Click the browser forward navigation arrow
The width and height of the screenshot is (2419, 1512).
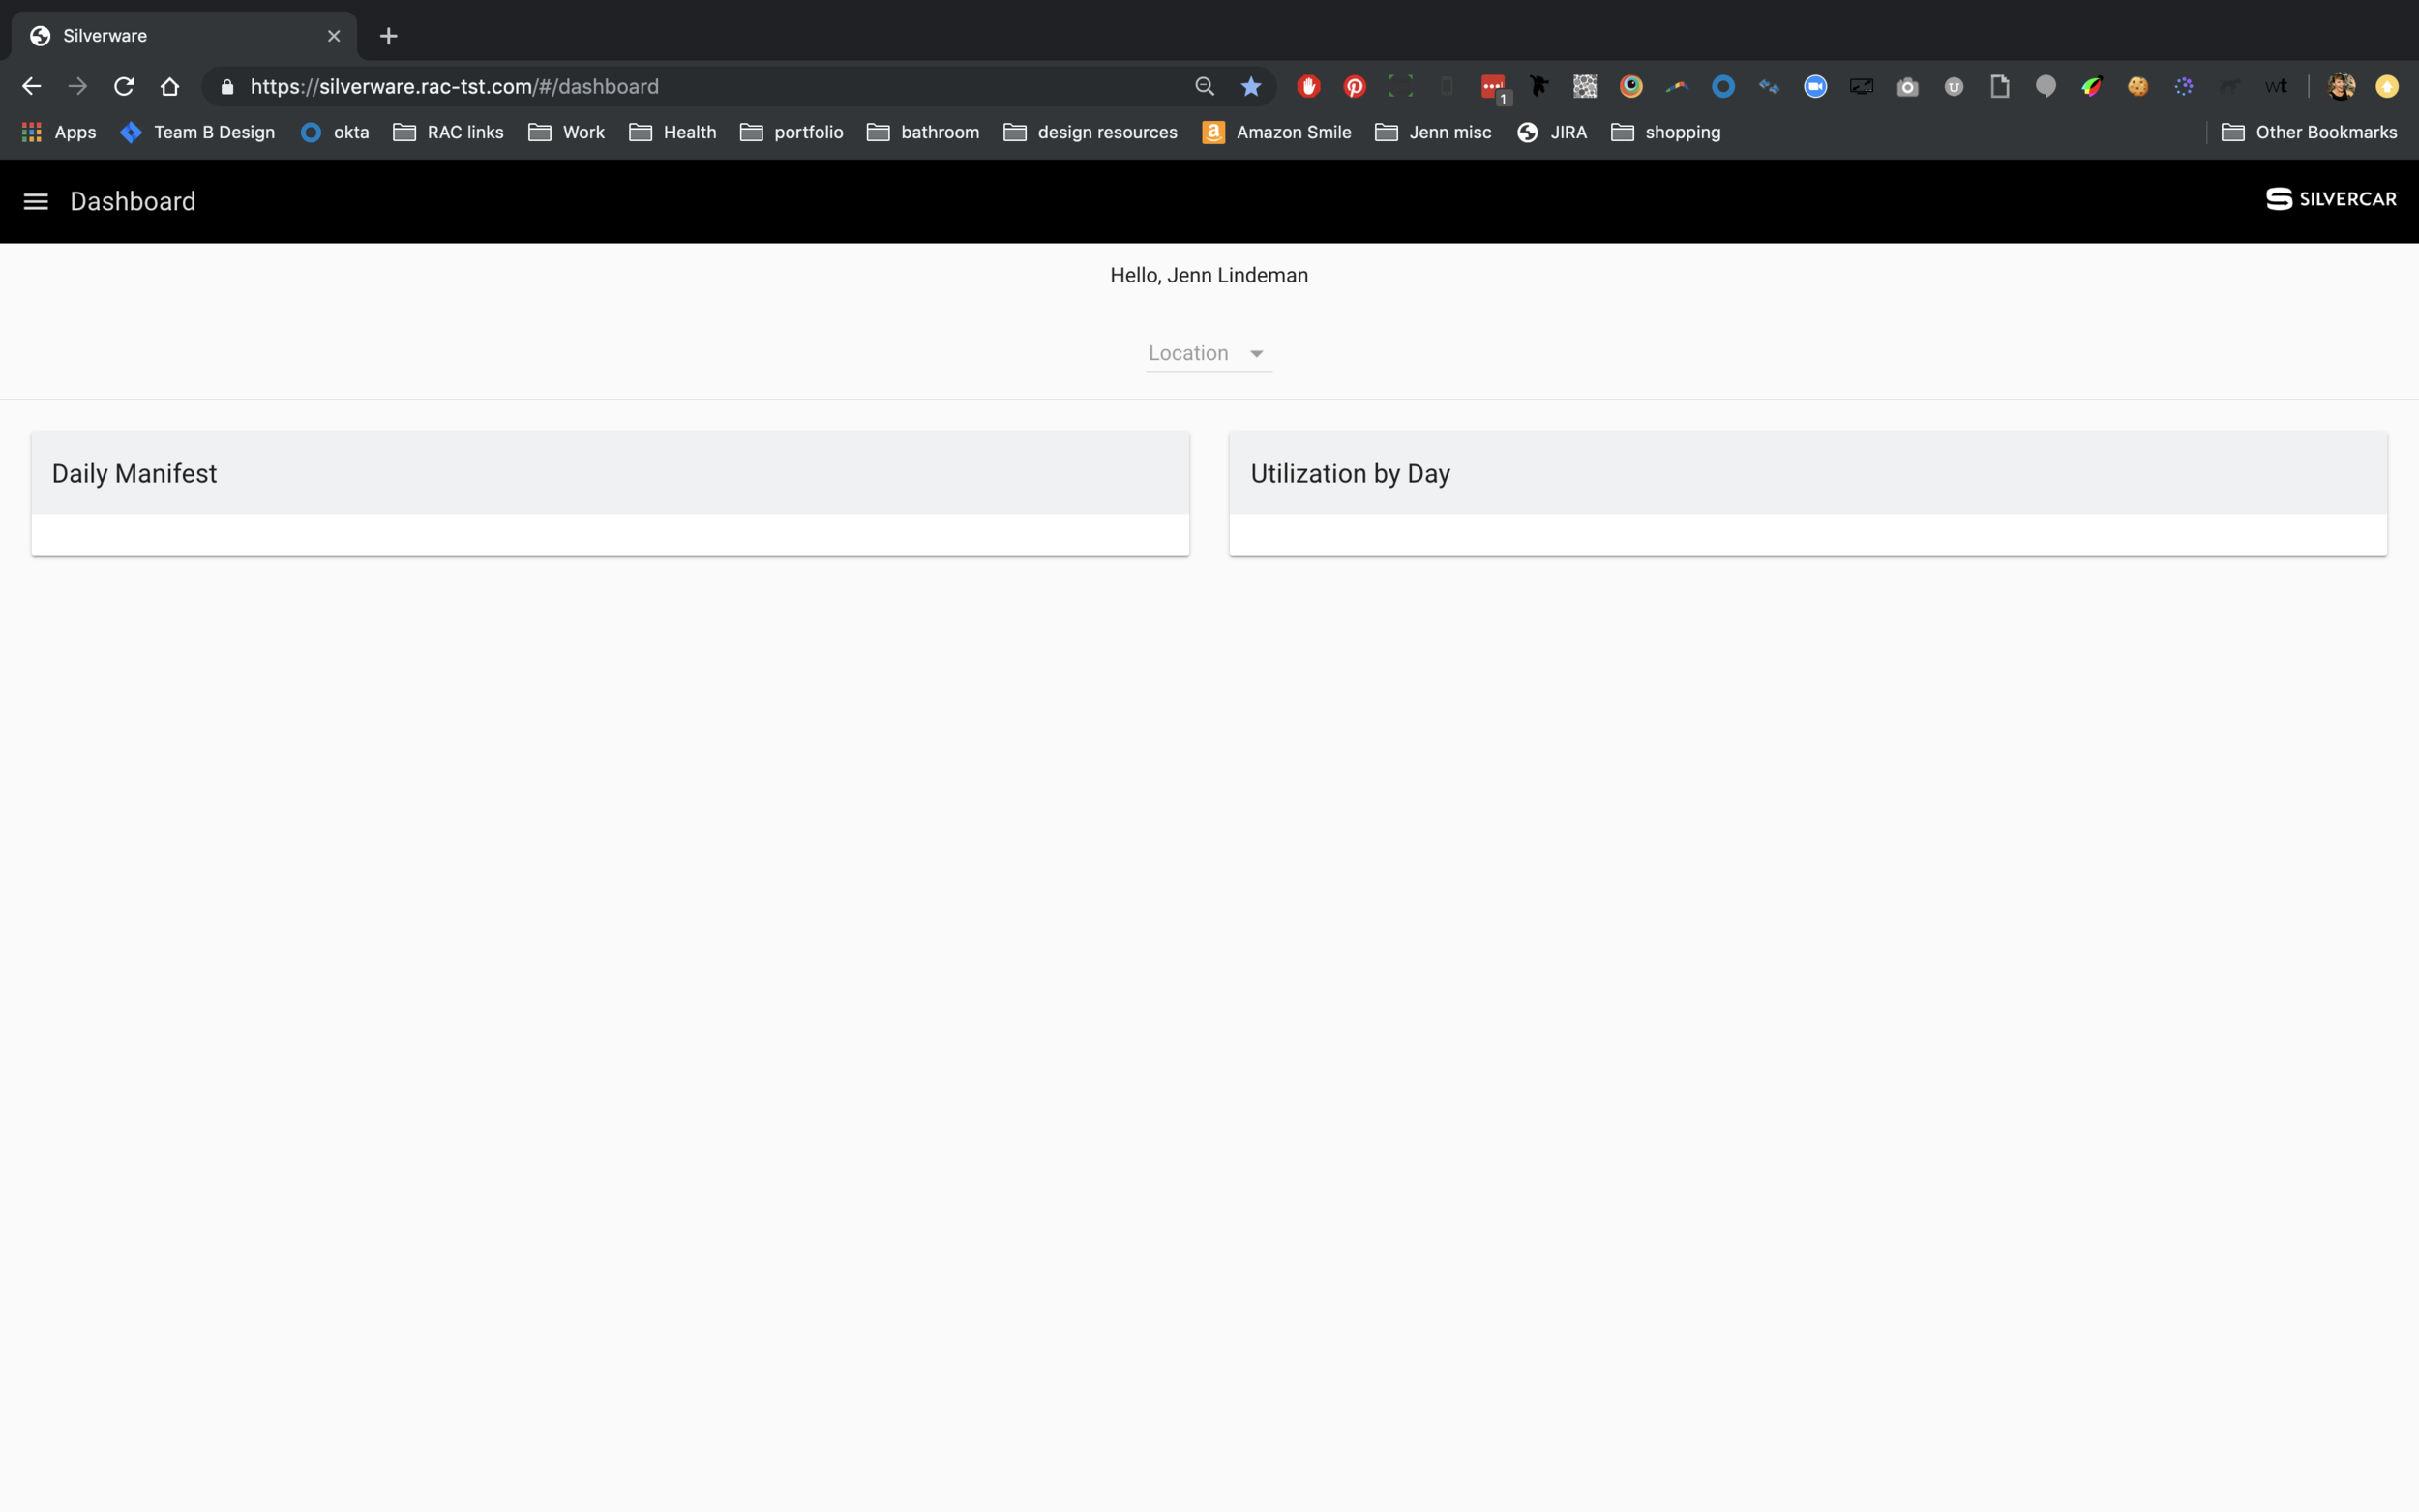pyautogui.click(x=76, y=85)
